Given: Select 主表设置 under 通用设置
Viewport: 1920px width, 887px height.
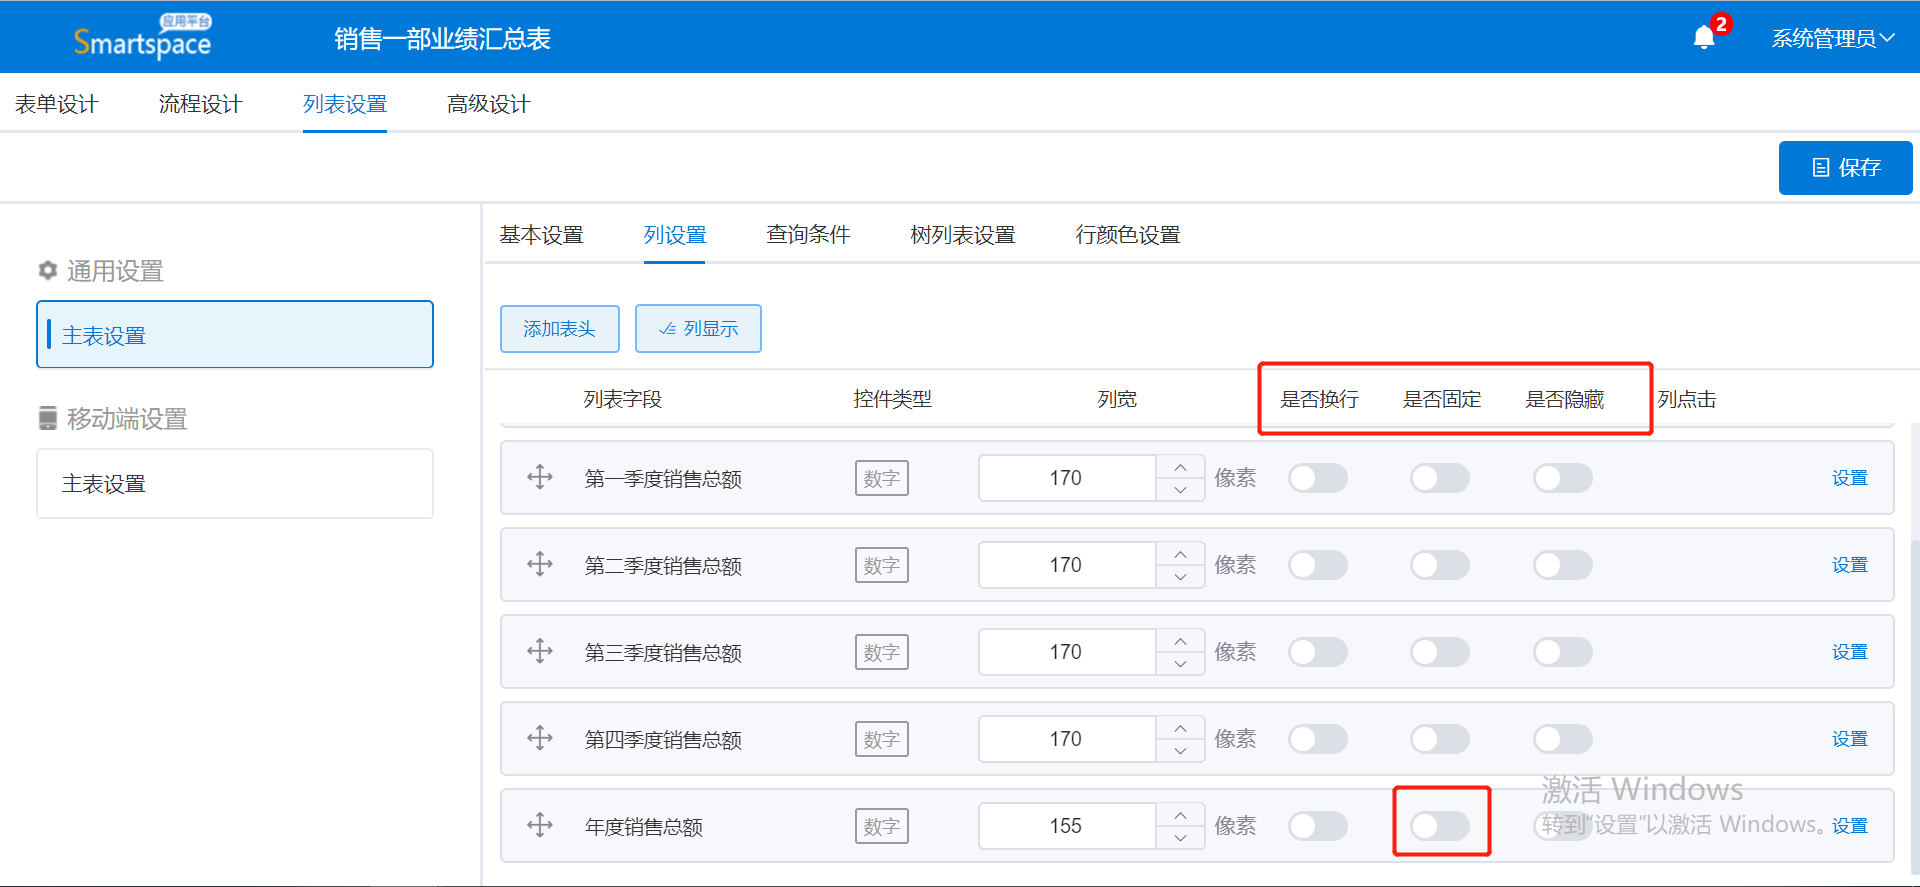Looking at the screenshot, I should [x=235, y=335].
